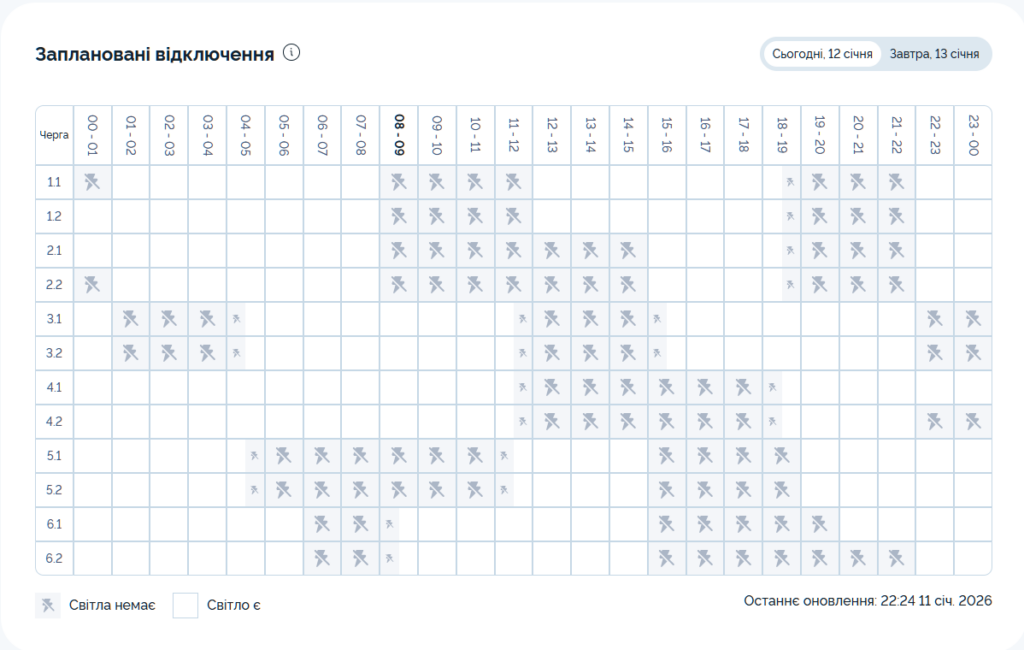Click outage icon for queue 4.2 at 23-00
1024x650 pixels.
tap(973, 421)
